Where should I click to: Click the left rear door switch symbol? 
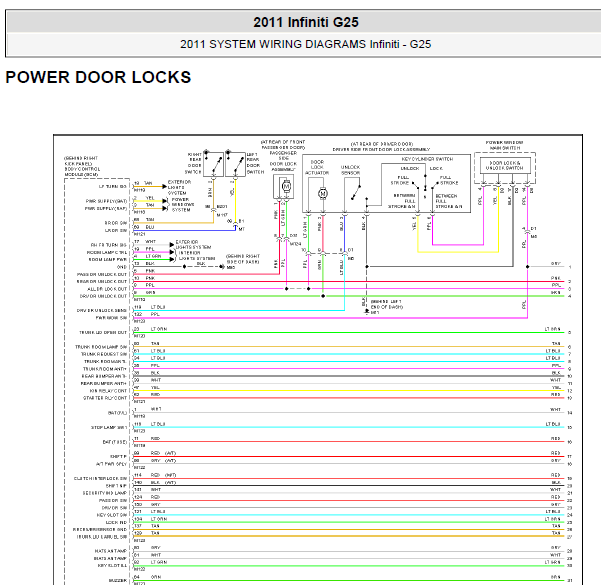[235, 164]
